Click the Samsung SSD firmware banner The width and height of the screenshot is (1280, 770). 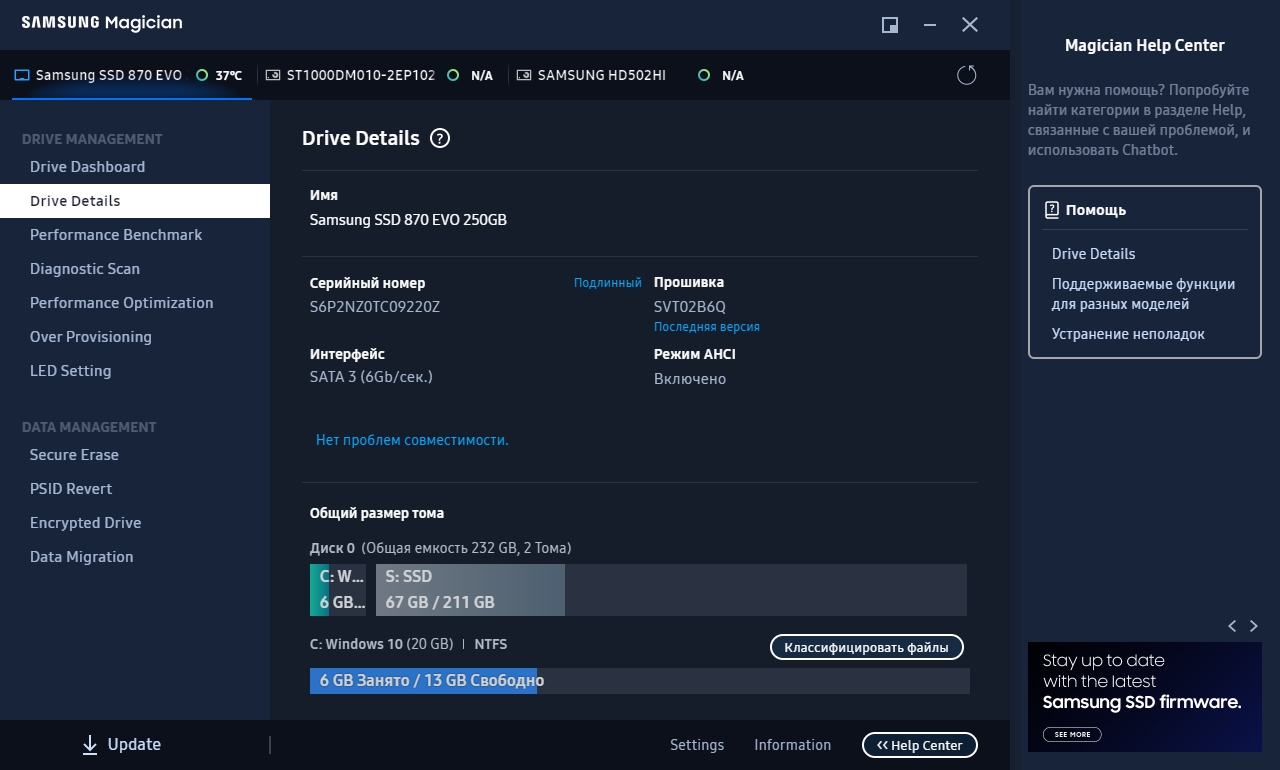(x=1145, y=697)
